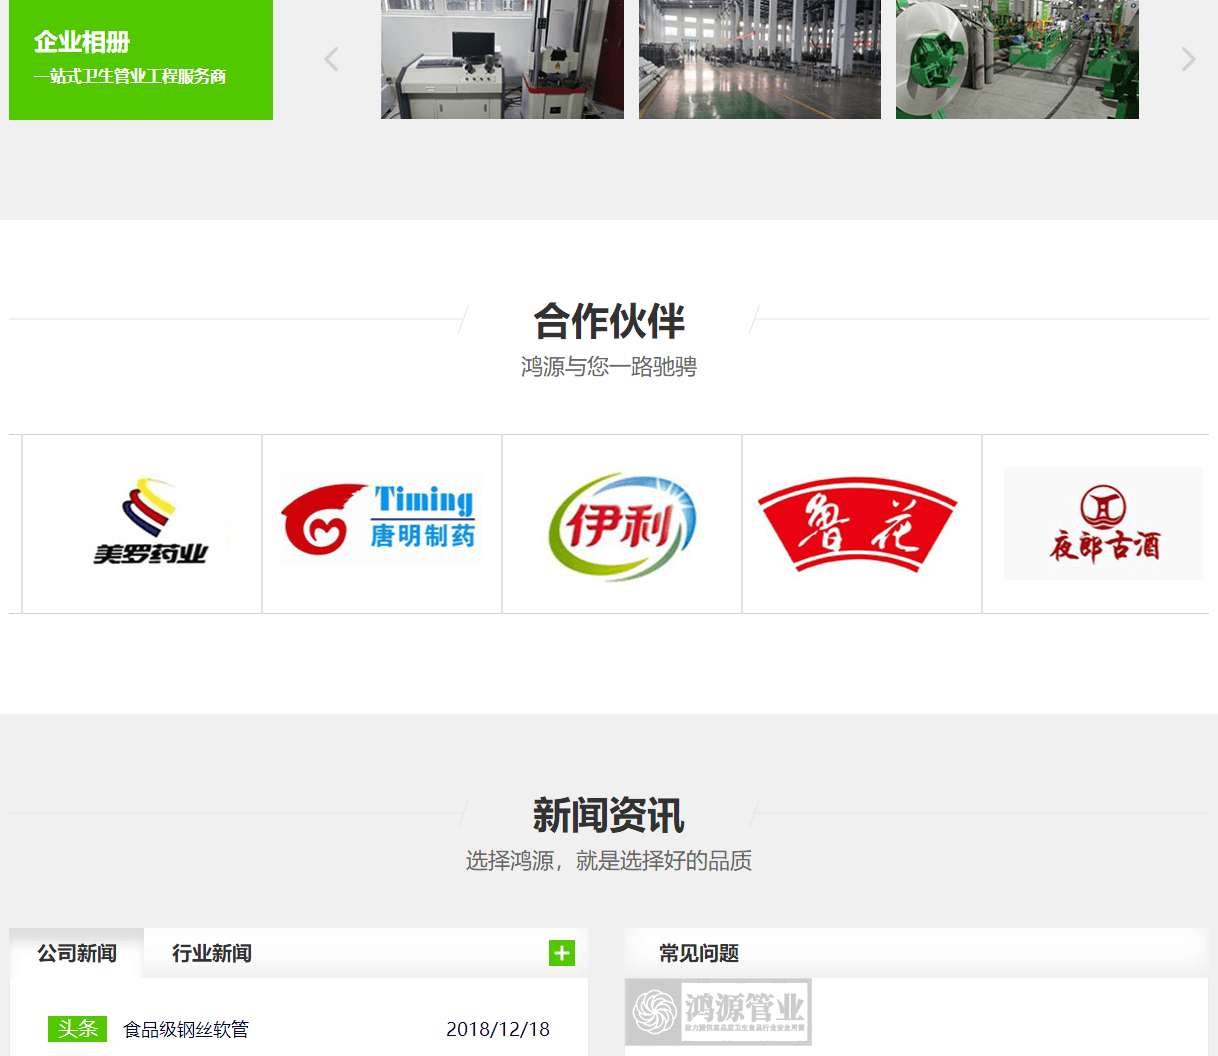
Task: Click the 夜郎古酒 brand logo
Action: [x=1102, y=522]
